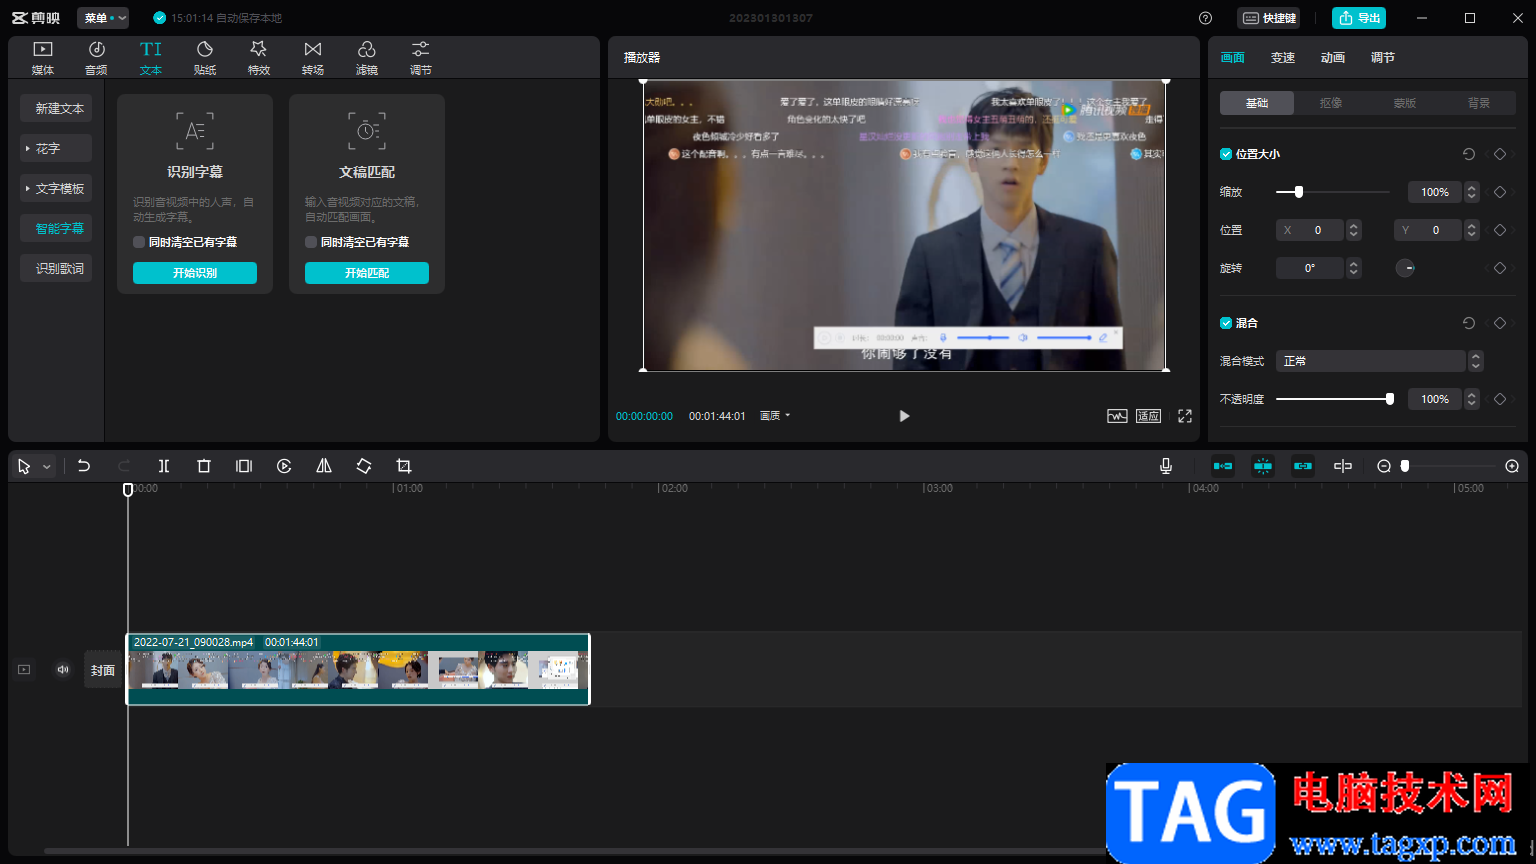
Task: Click the delete trash icon in timeline toolbar
Action: [204, 466]
